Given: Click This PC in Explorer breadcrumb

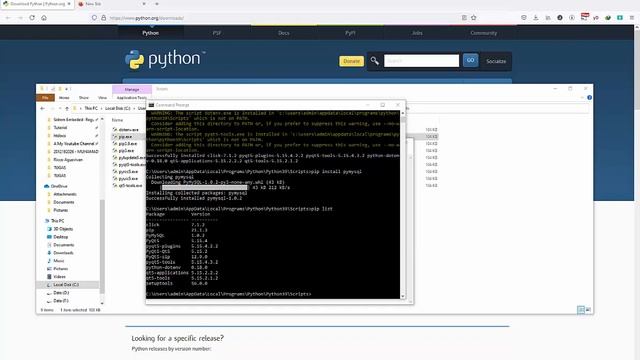Looking at the screenshot, I should click(91, 109).
